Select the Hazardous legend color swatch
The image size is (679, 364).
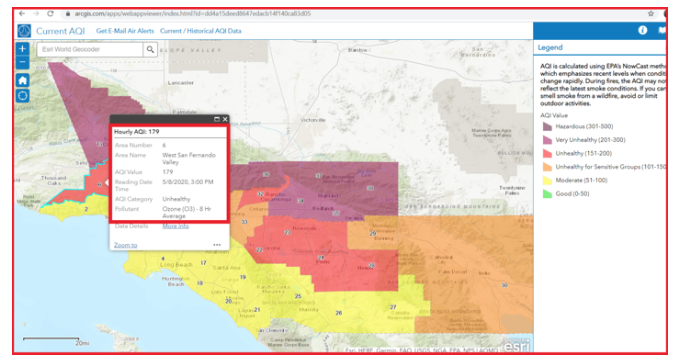click(547, 126)
